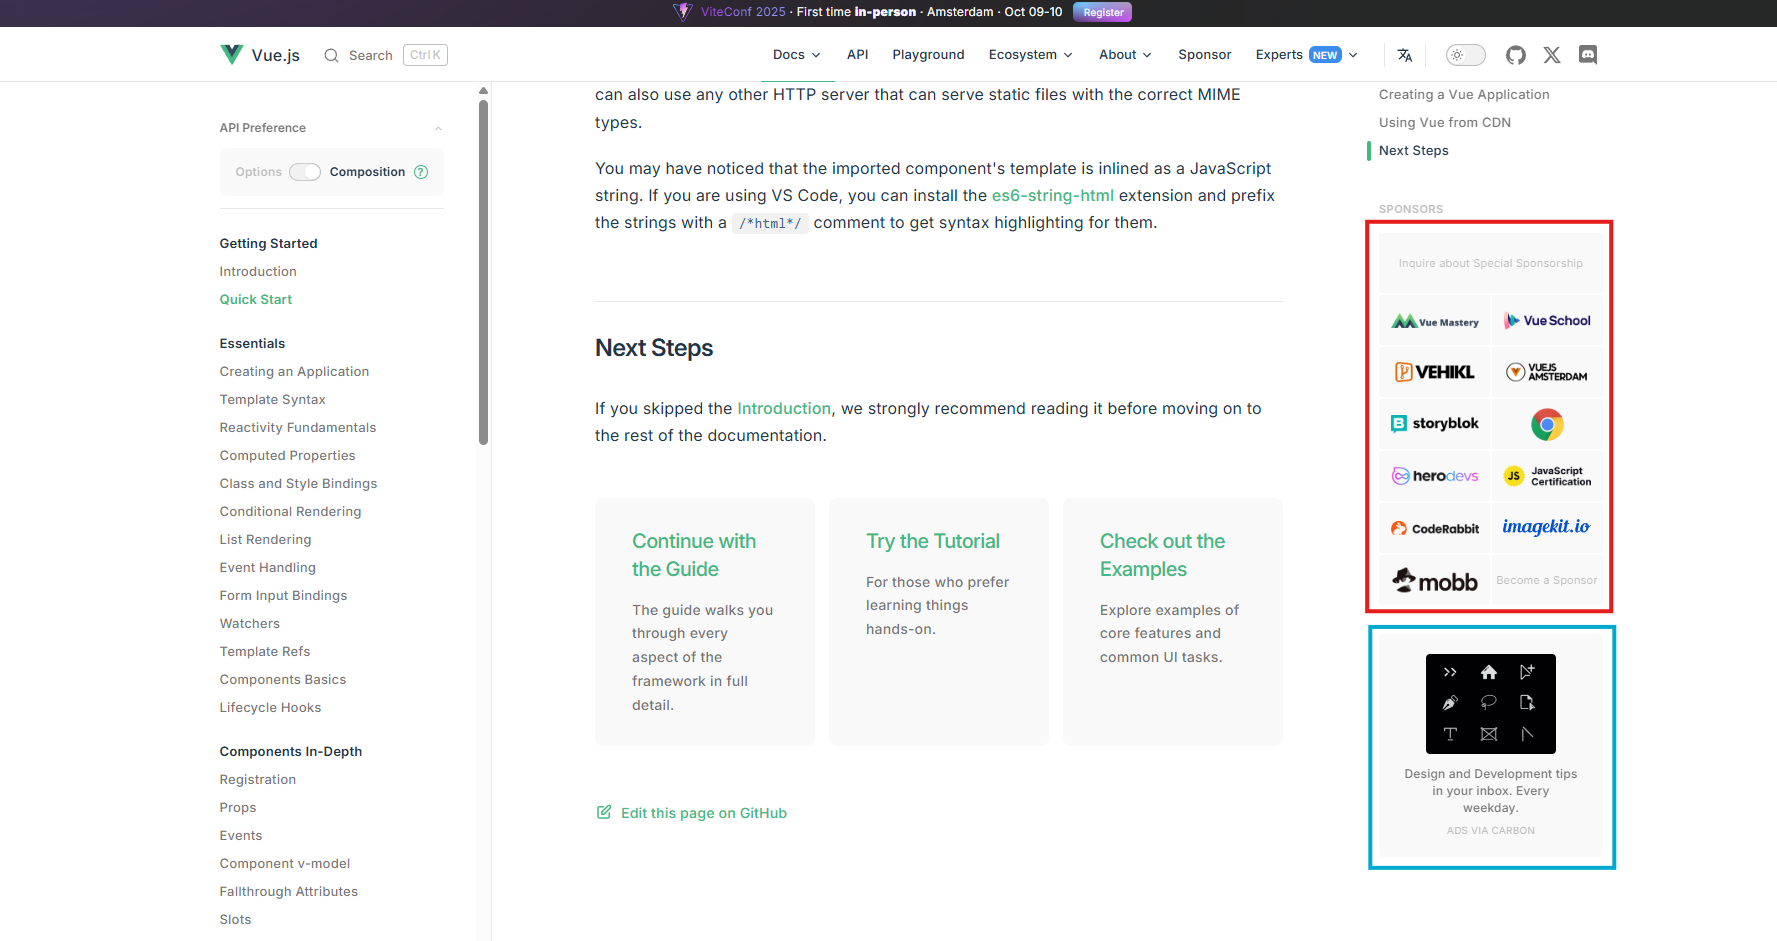Jump to Using Vue from CDN section
The width and height of the screenshot is (1777, 941).
pos(1445,122)
